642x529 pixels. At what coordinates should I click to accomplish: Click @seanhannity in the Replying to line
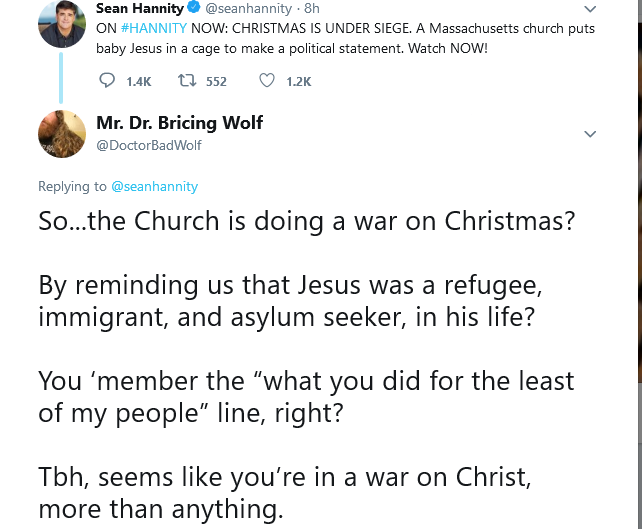tap(155, 186)
